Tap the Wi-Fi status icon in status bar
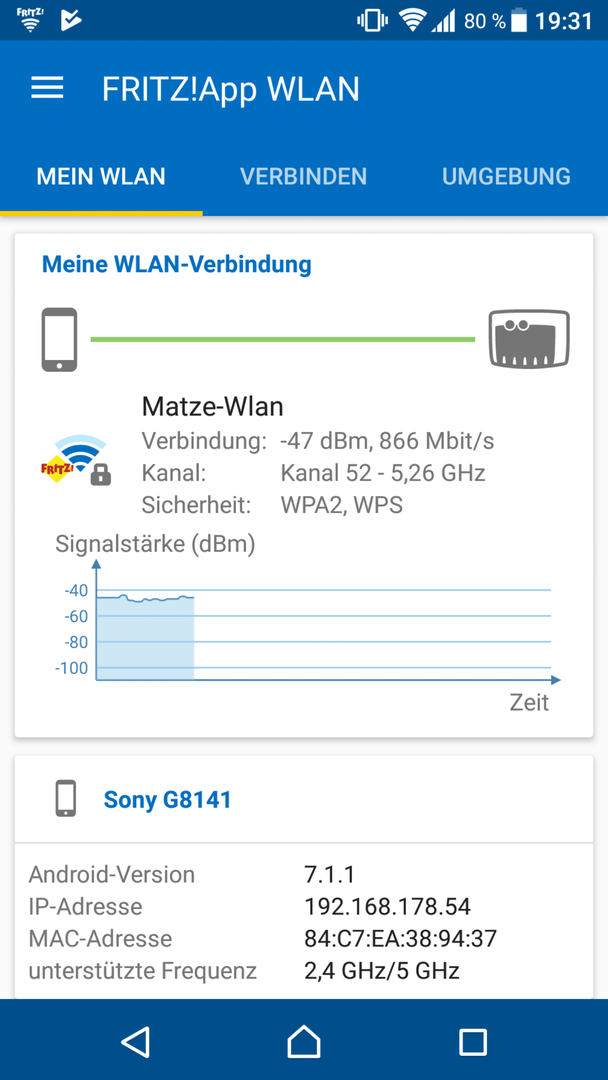This screenshot has height=1080, width=608. [x=412, y=21]
